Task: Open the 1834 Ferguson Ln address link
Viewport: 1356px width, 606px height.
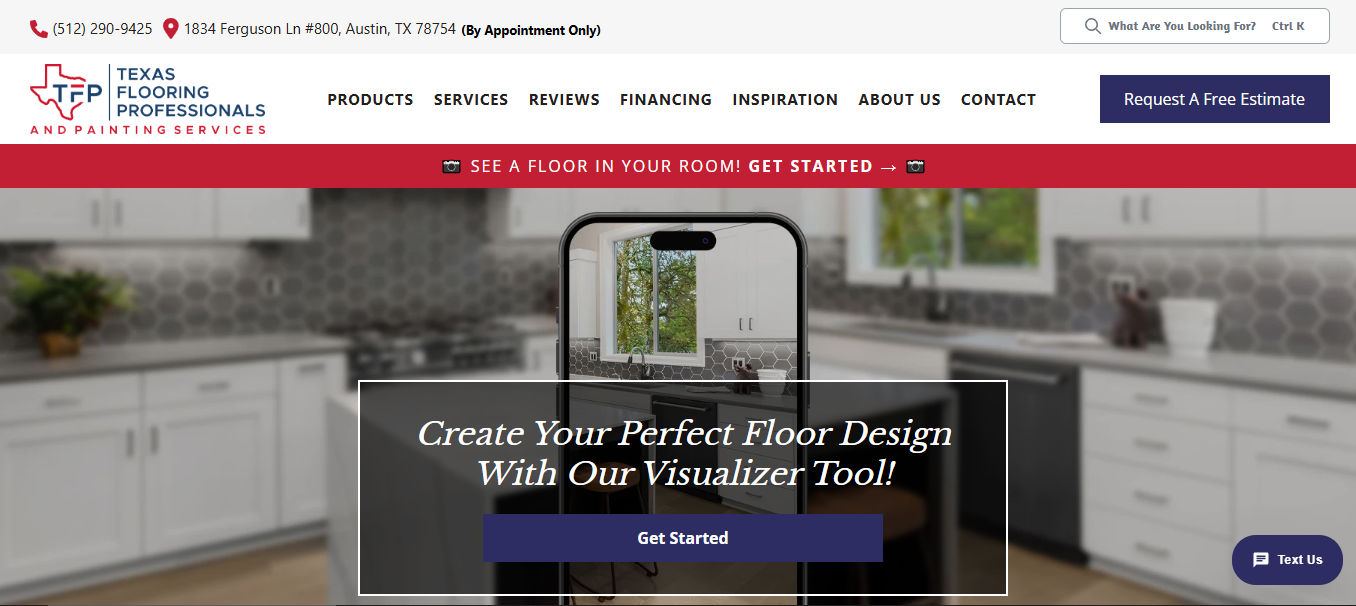Action: click(320, 29)
